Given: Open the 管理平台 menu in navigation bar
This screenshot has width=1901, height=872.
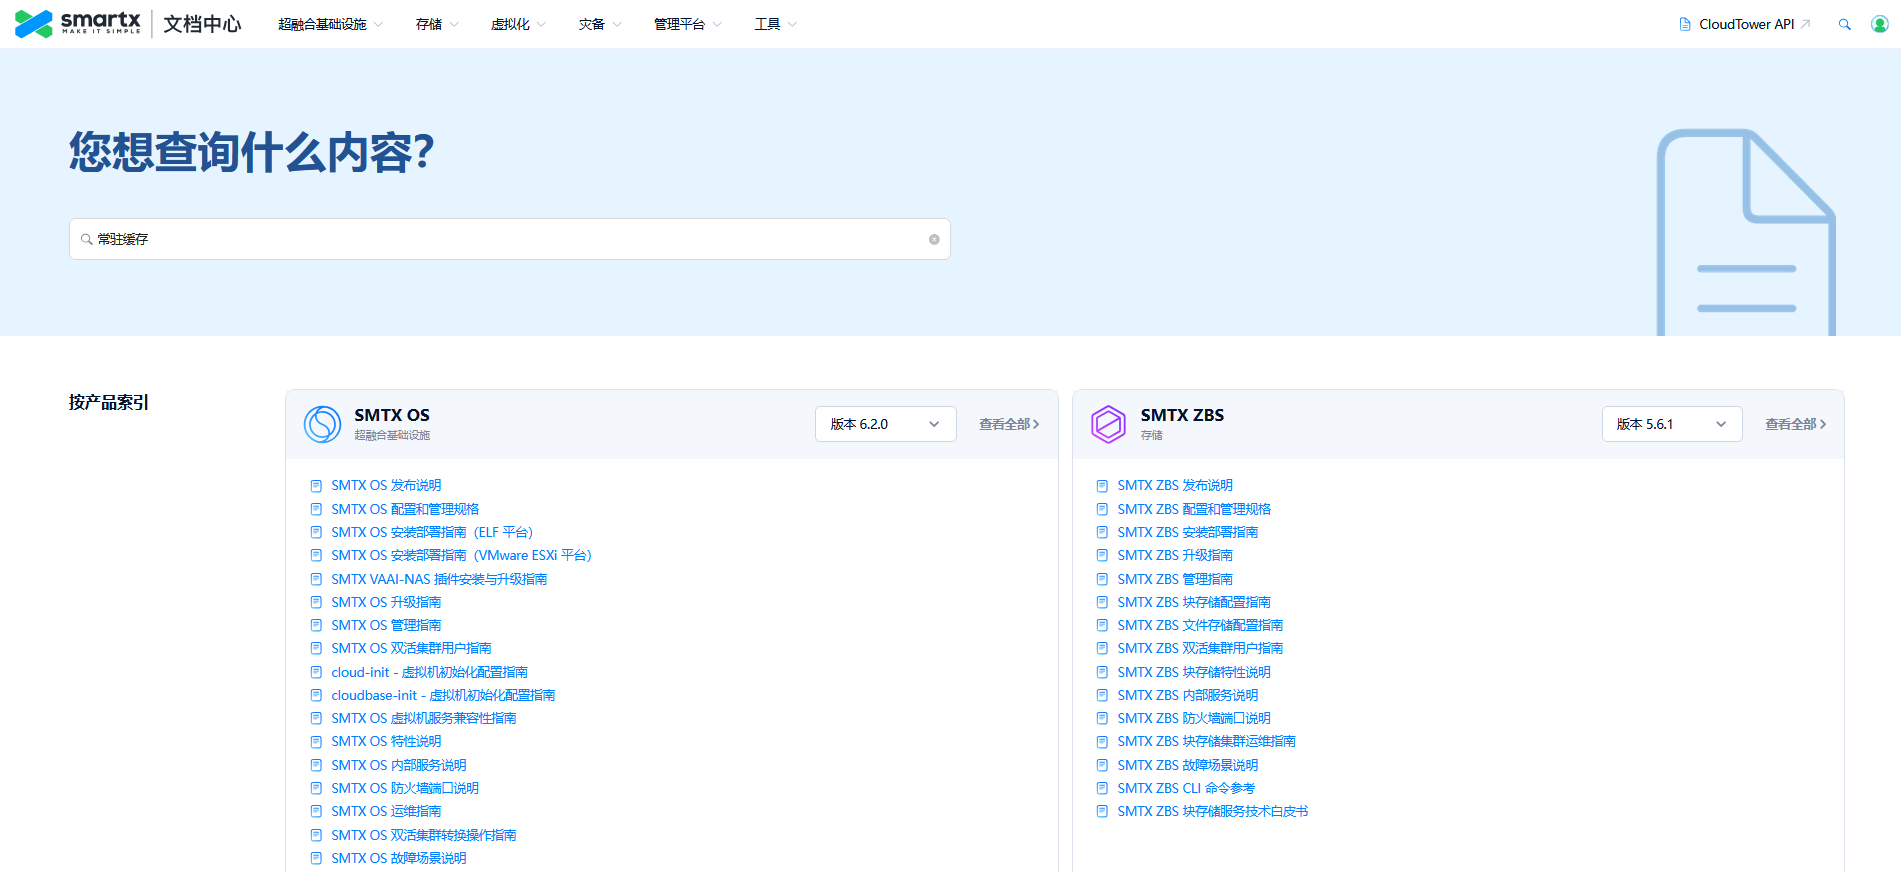Looking at the screenshot, I should coord(687,24).
